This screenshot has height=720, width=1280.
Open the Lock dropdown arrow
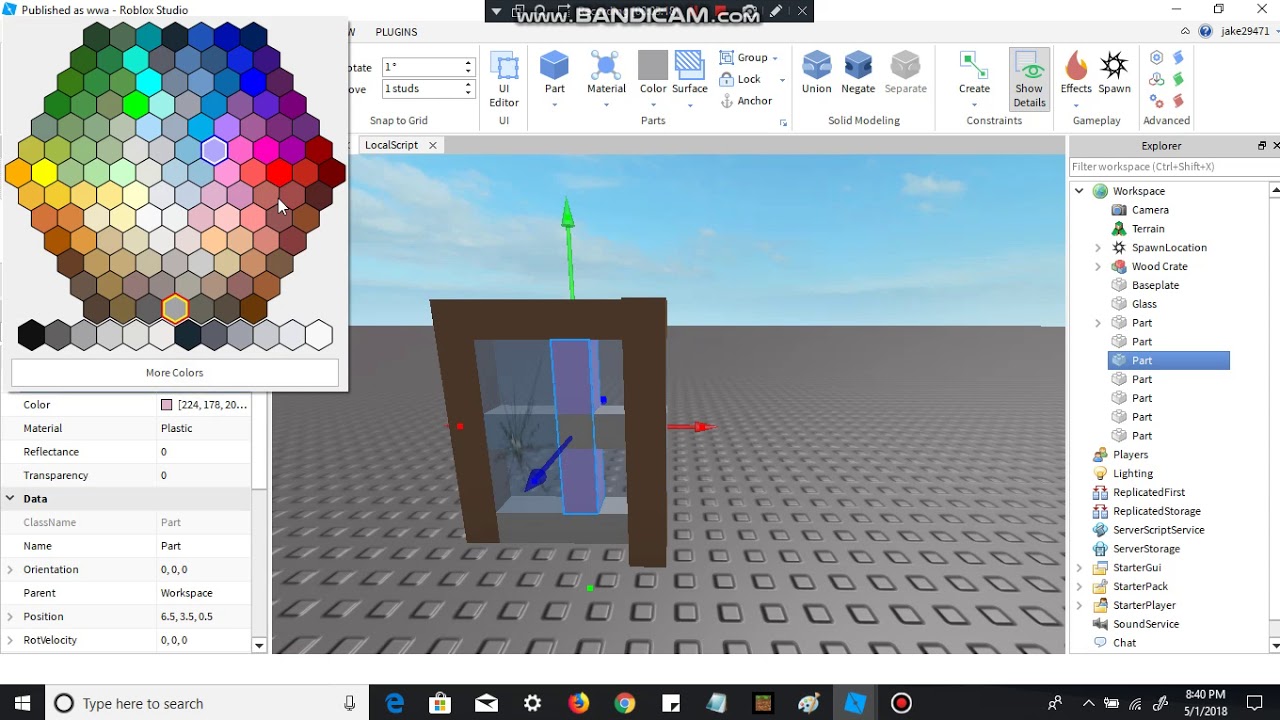(782, 80)
